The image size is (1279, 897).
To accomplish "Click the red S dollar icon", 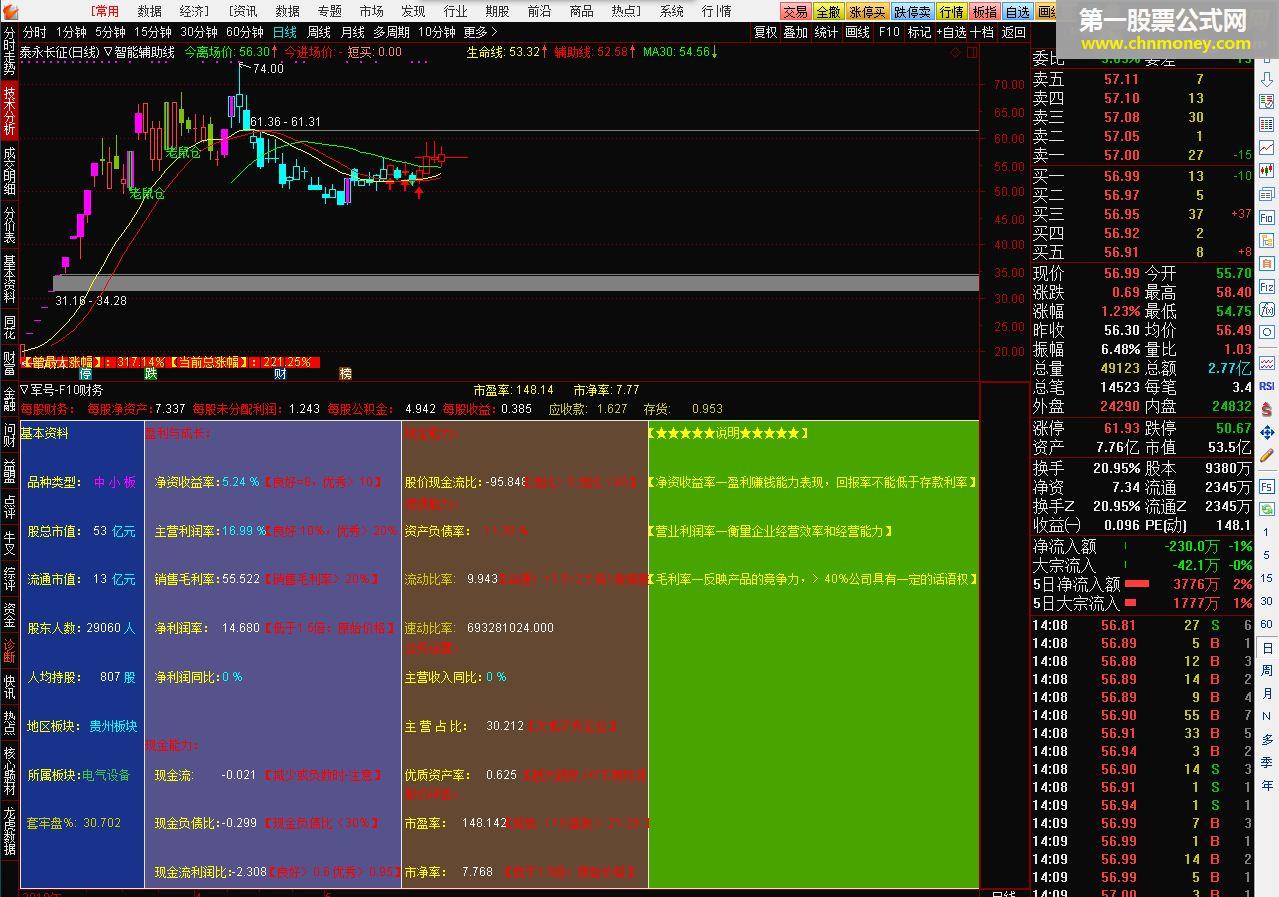I will (1267, 409).
